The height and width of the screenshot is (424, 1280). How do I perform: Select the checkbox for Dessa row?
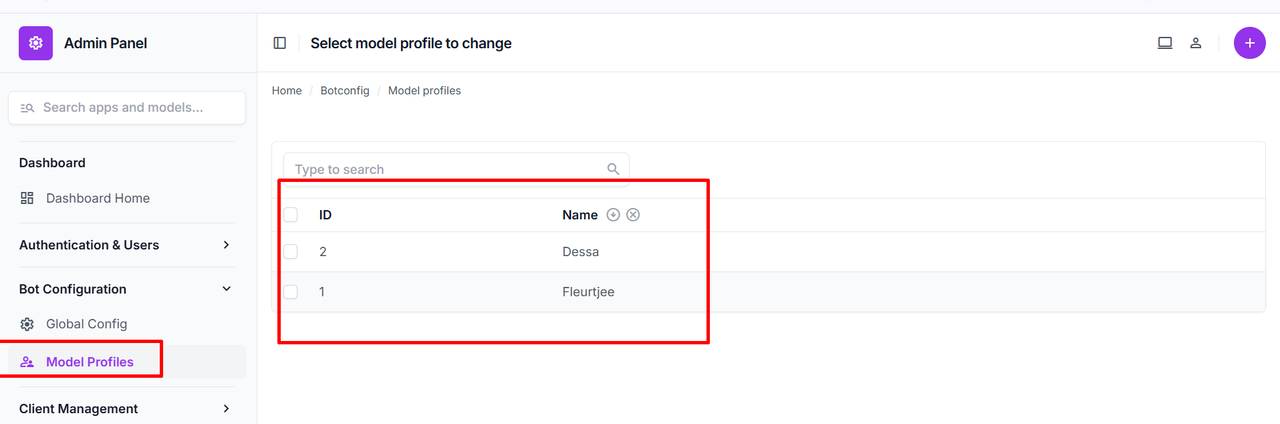(x=291, y=252)
